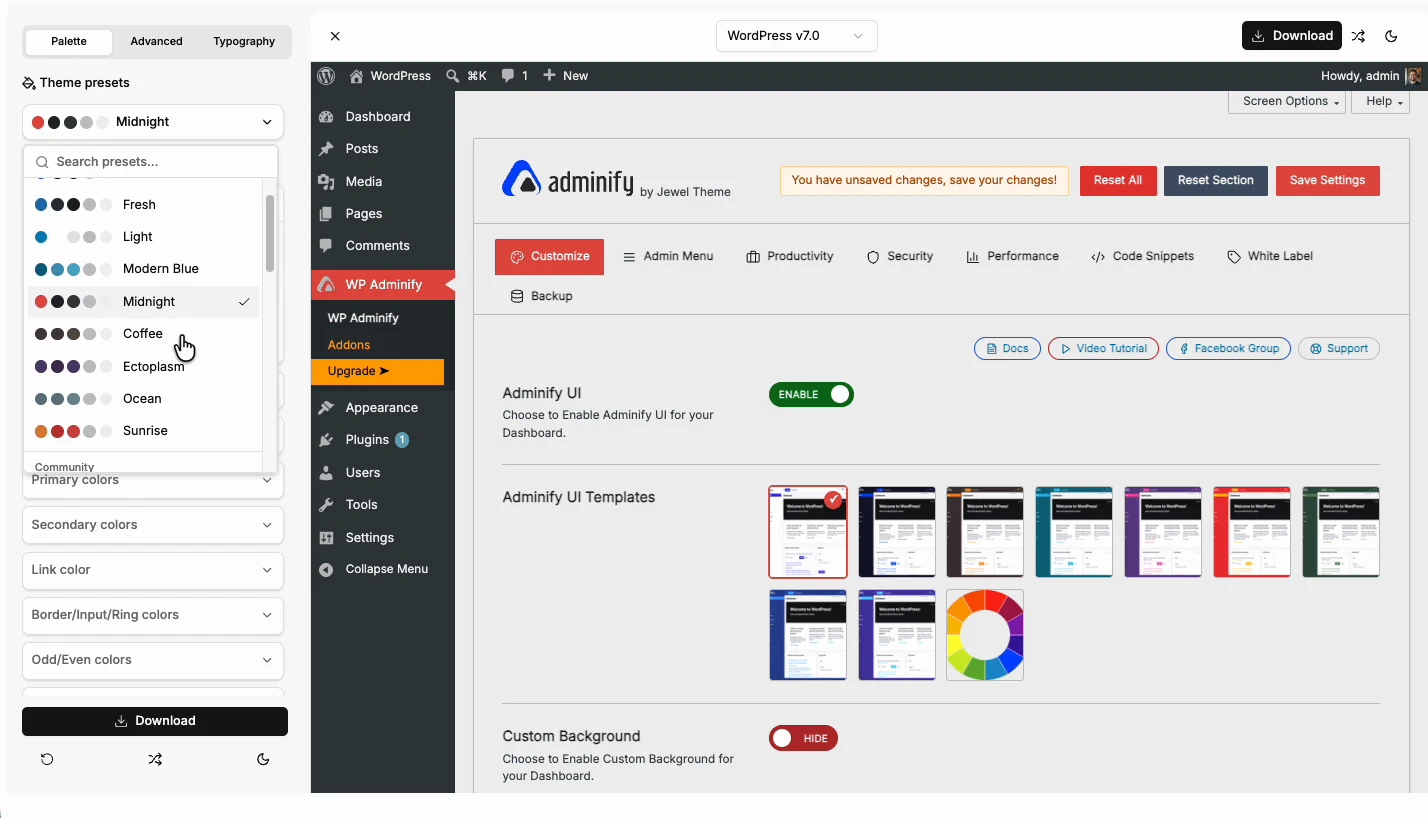
Task: Toggle the Custom Background hide switch
Action: (803, 738)
